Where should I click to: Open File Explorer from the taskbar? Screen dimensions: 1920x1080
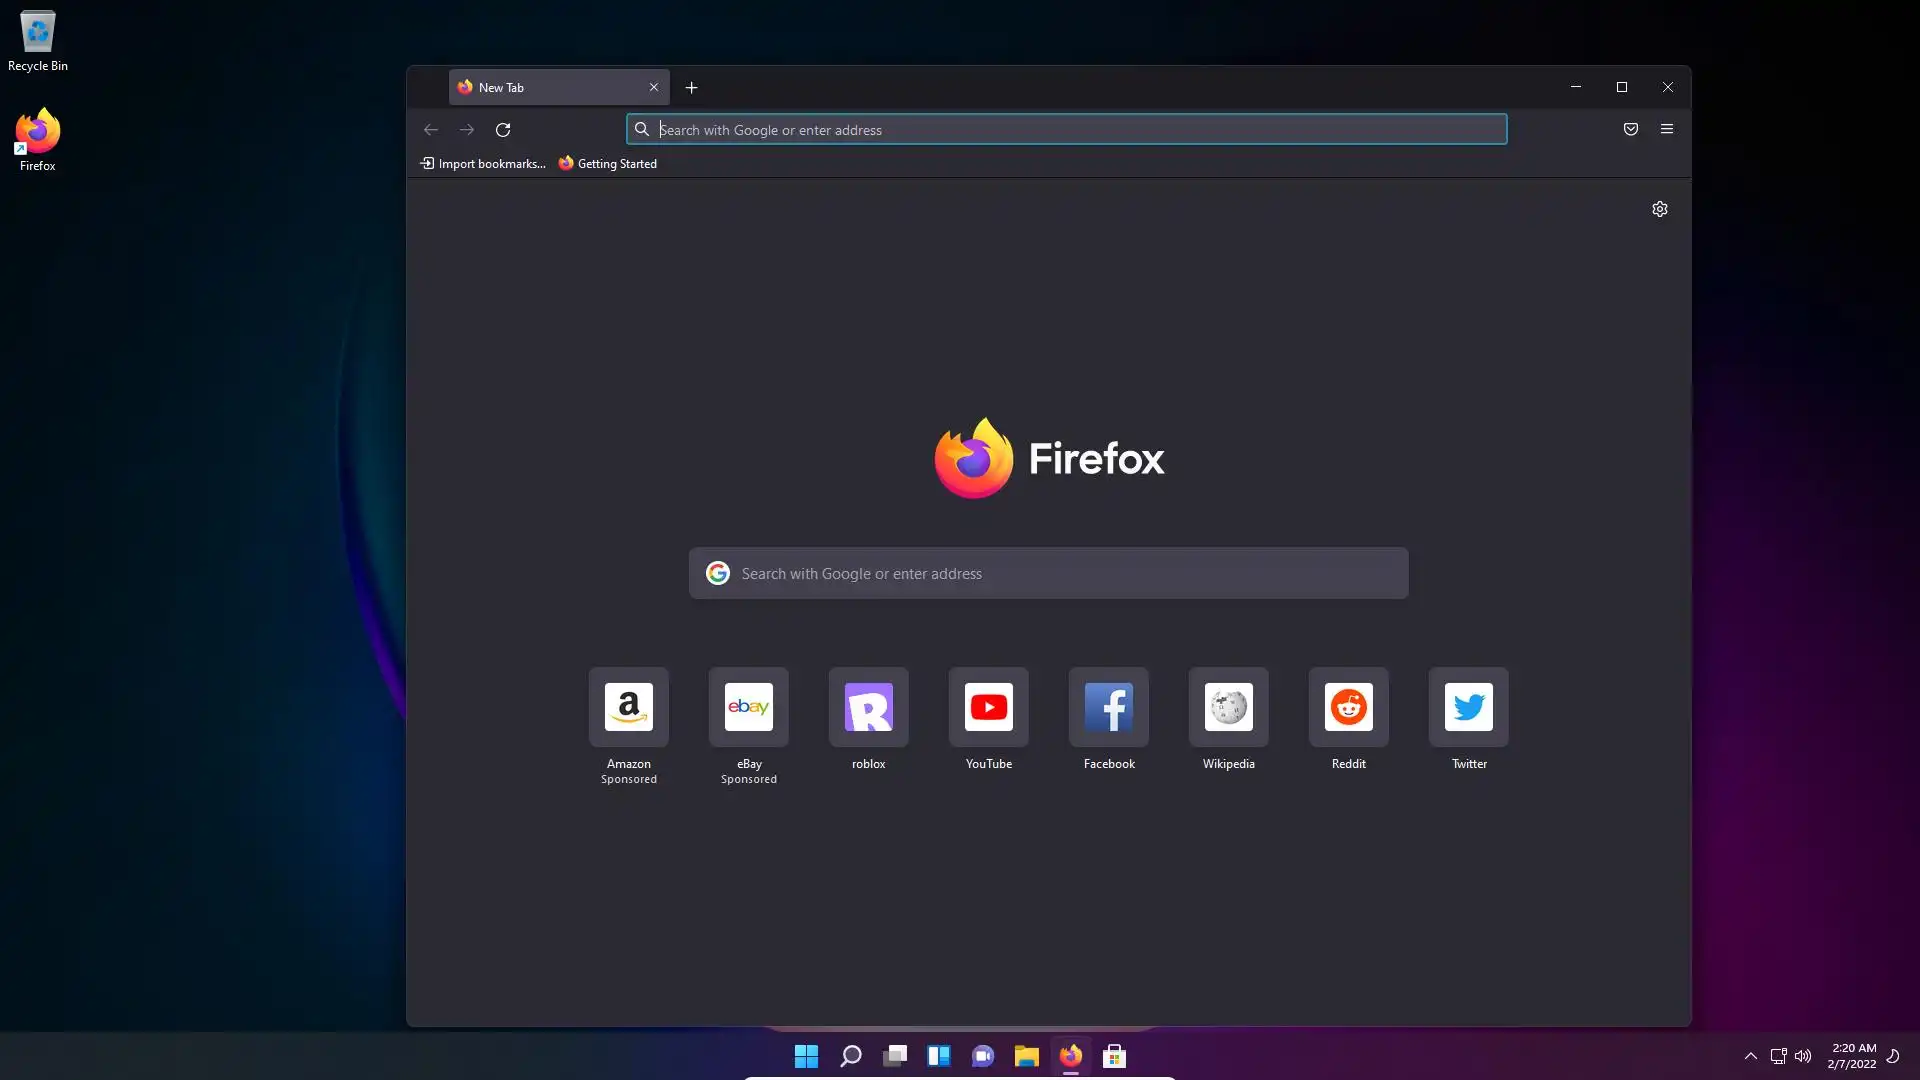pos(1026,1056)
